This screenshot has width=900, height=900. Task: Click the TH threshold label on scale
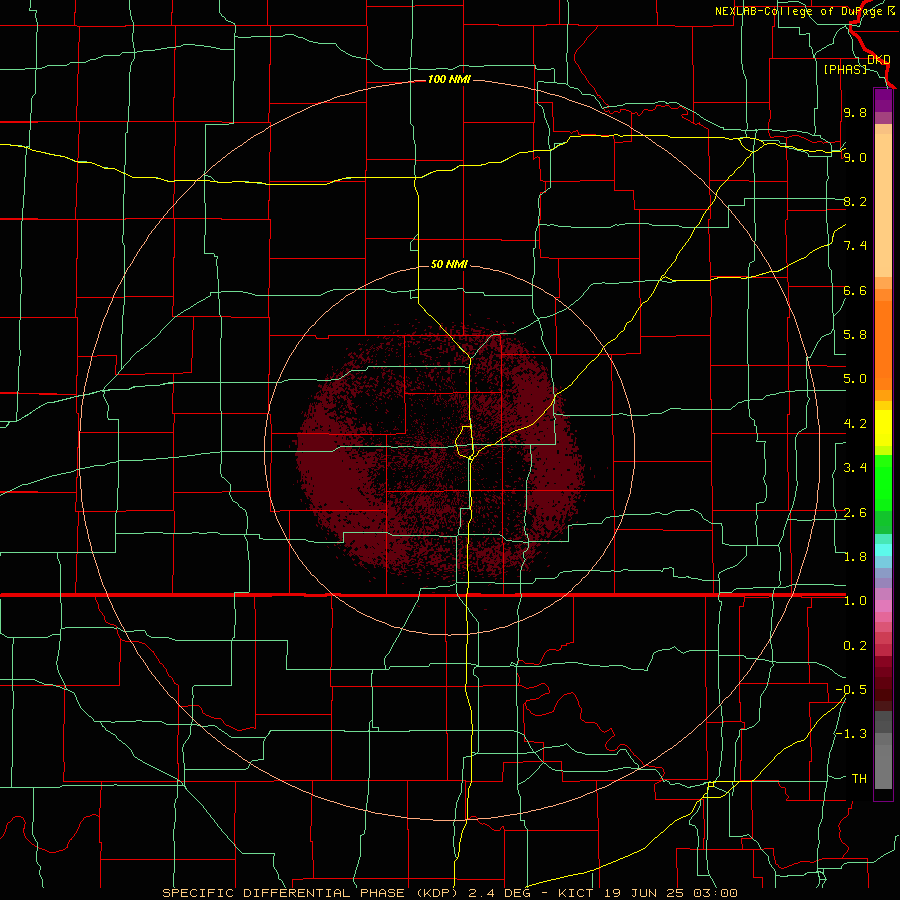[x=859, y=779]
